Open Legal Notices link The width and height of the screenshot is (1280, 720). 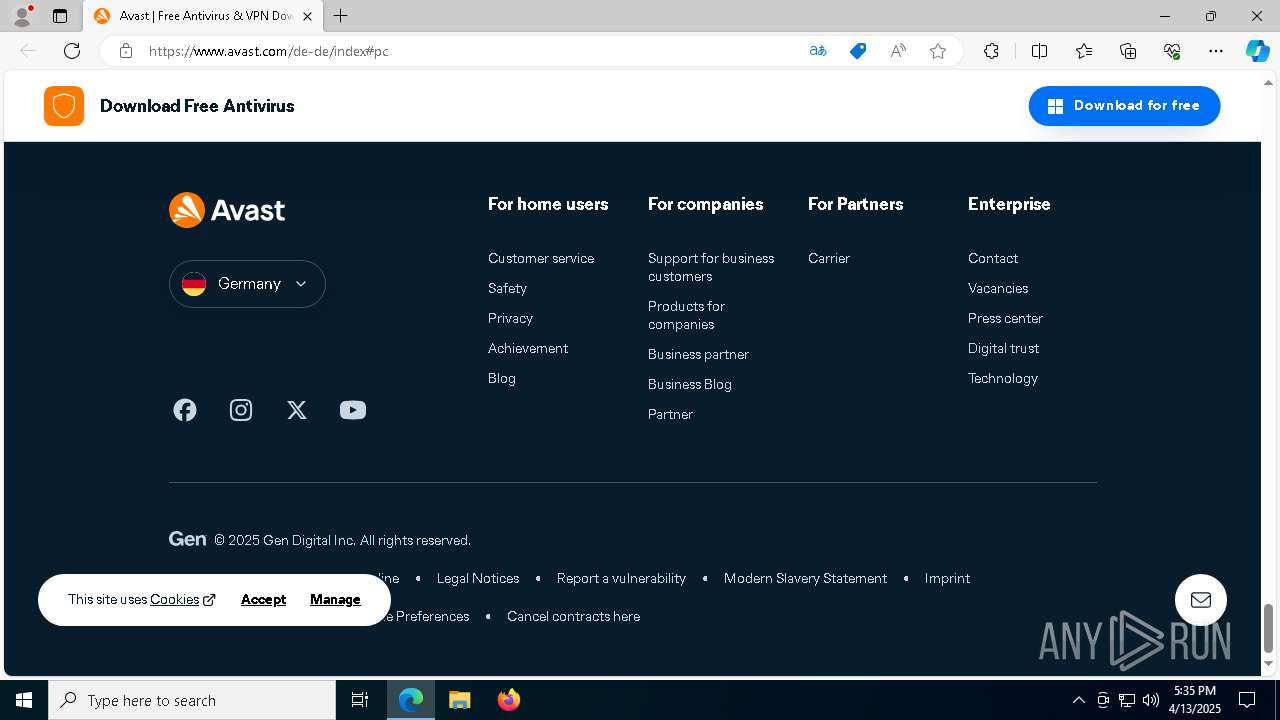(x=478, y=578)
